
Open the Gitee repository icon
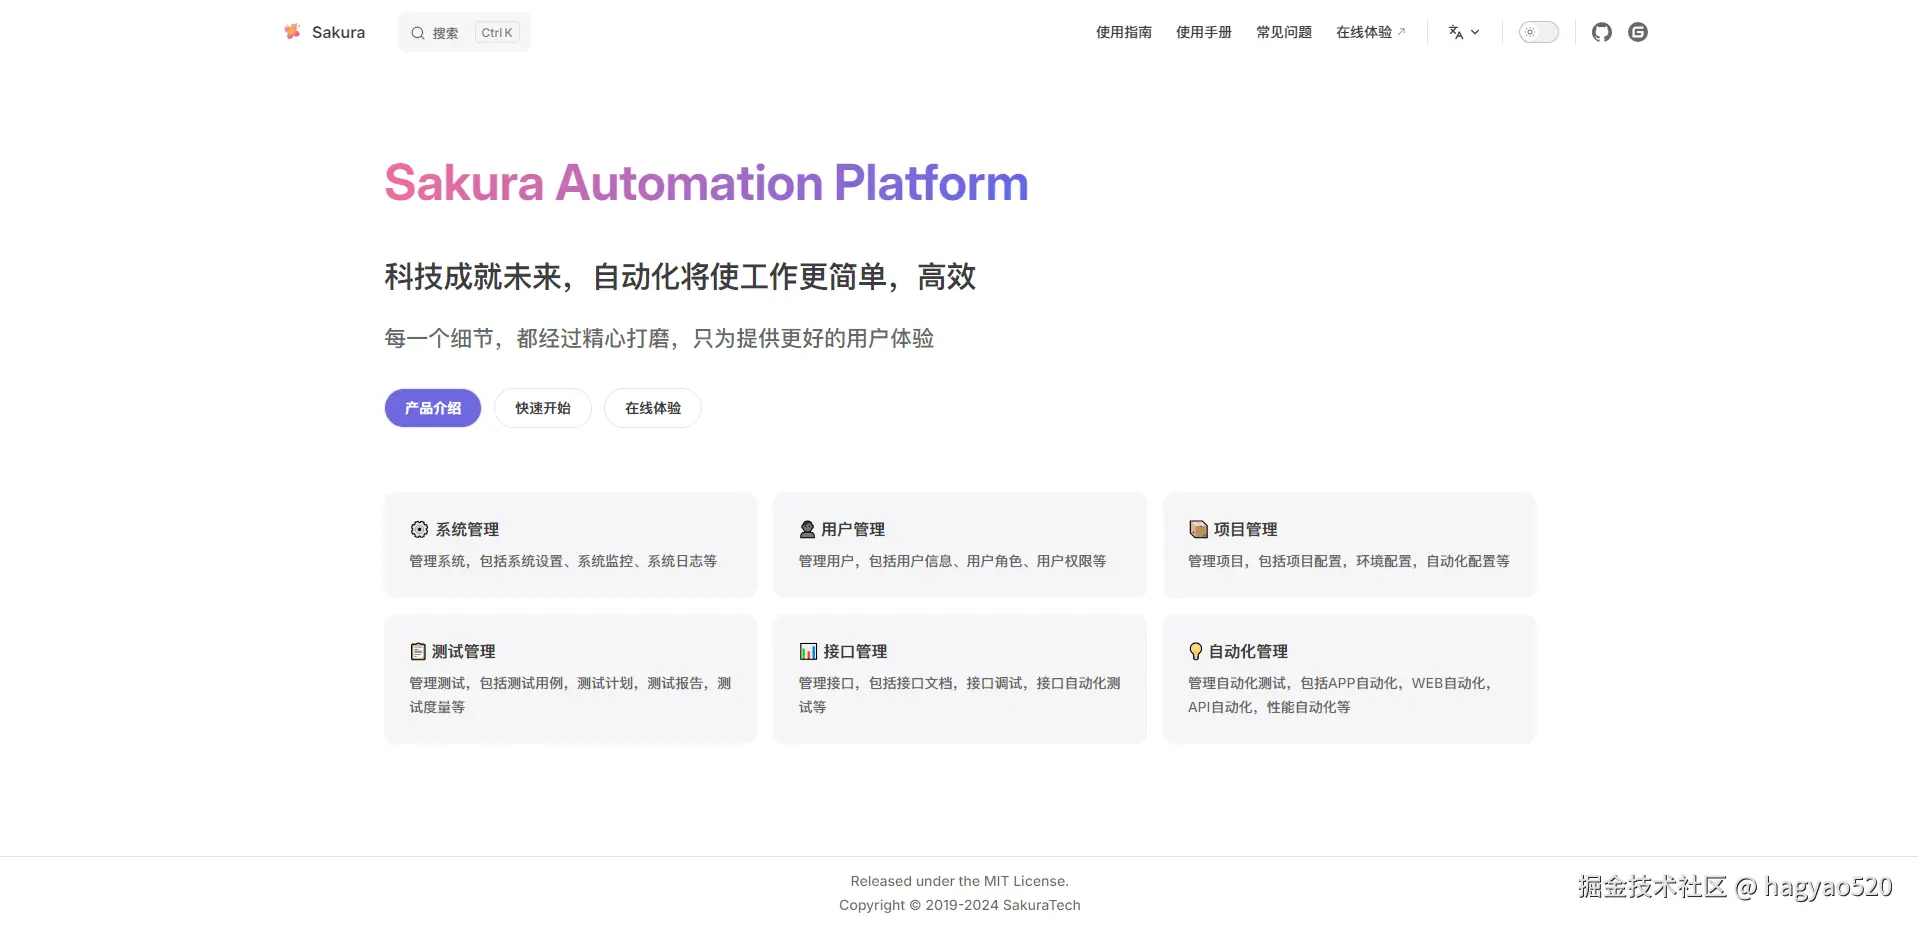[1637, 32]
